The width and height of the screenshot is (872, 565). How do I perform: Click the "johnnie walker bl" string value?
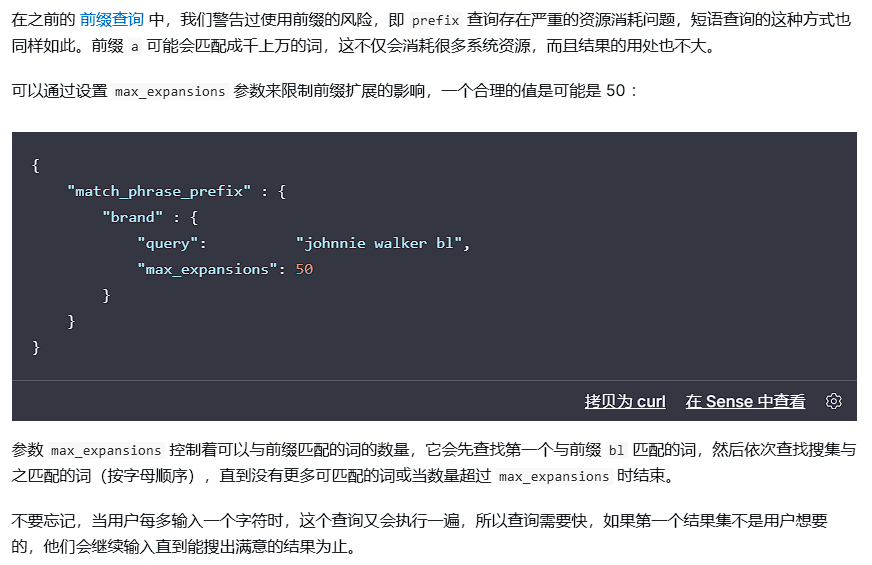click(x=382, y=243)
